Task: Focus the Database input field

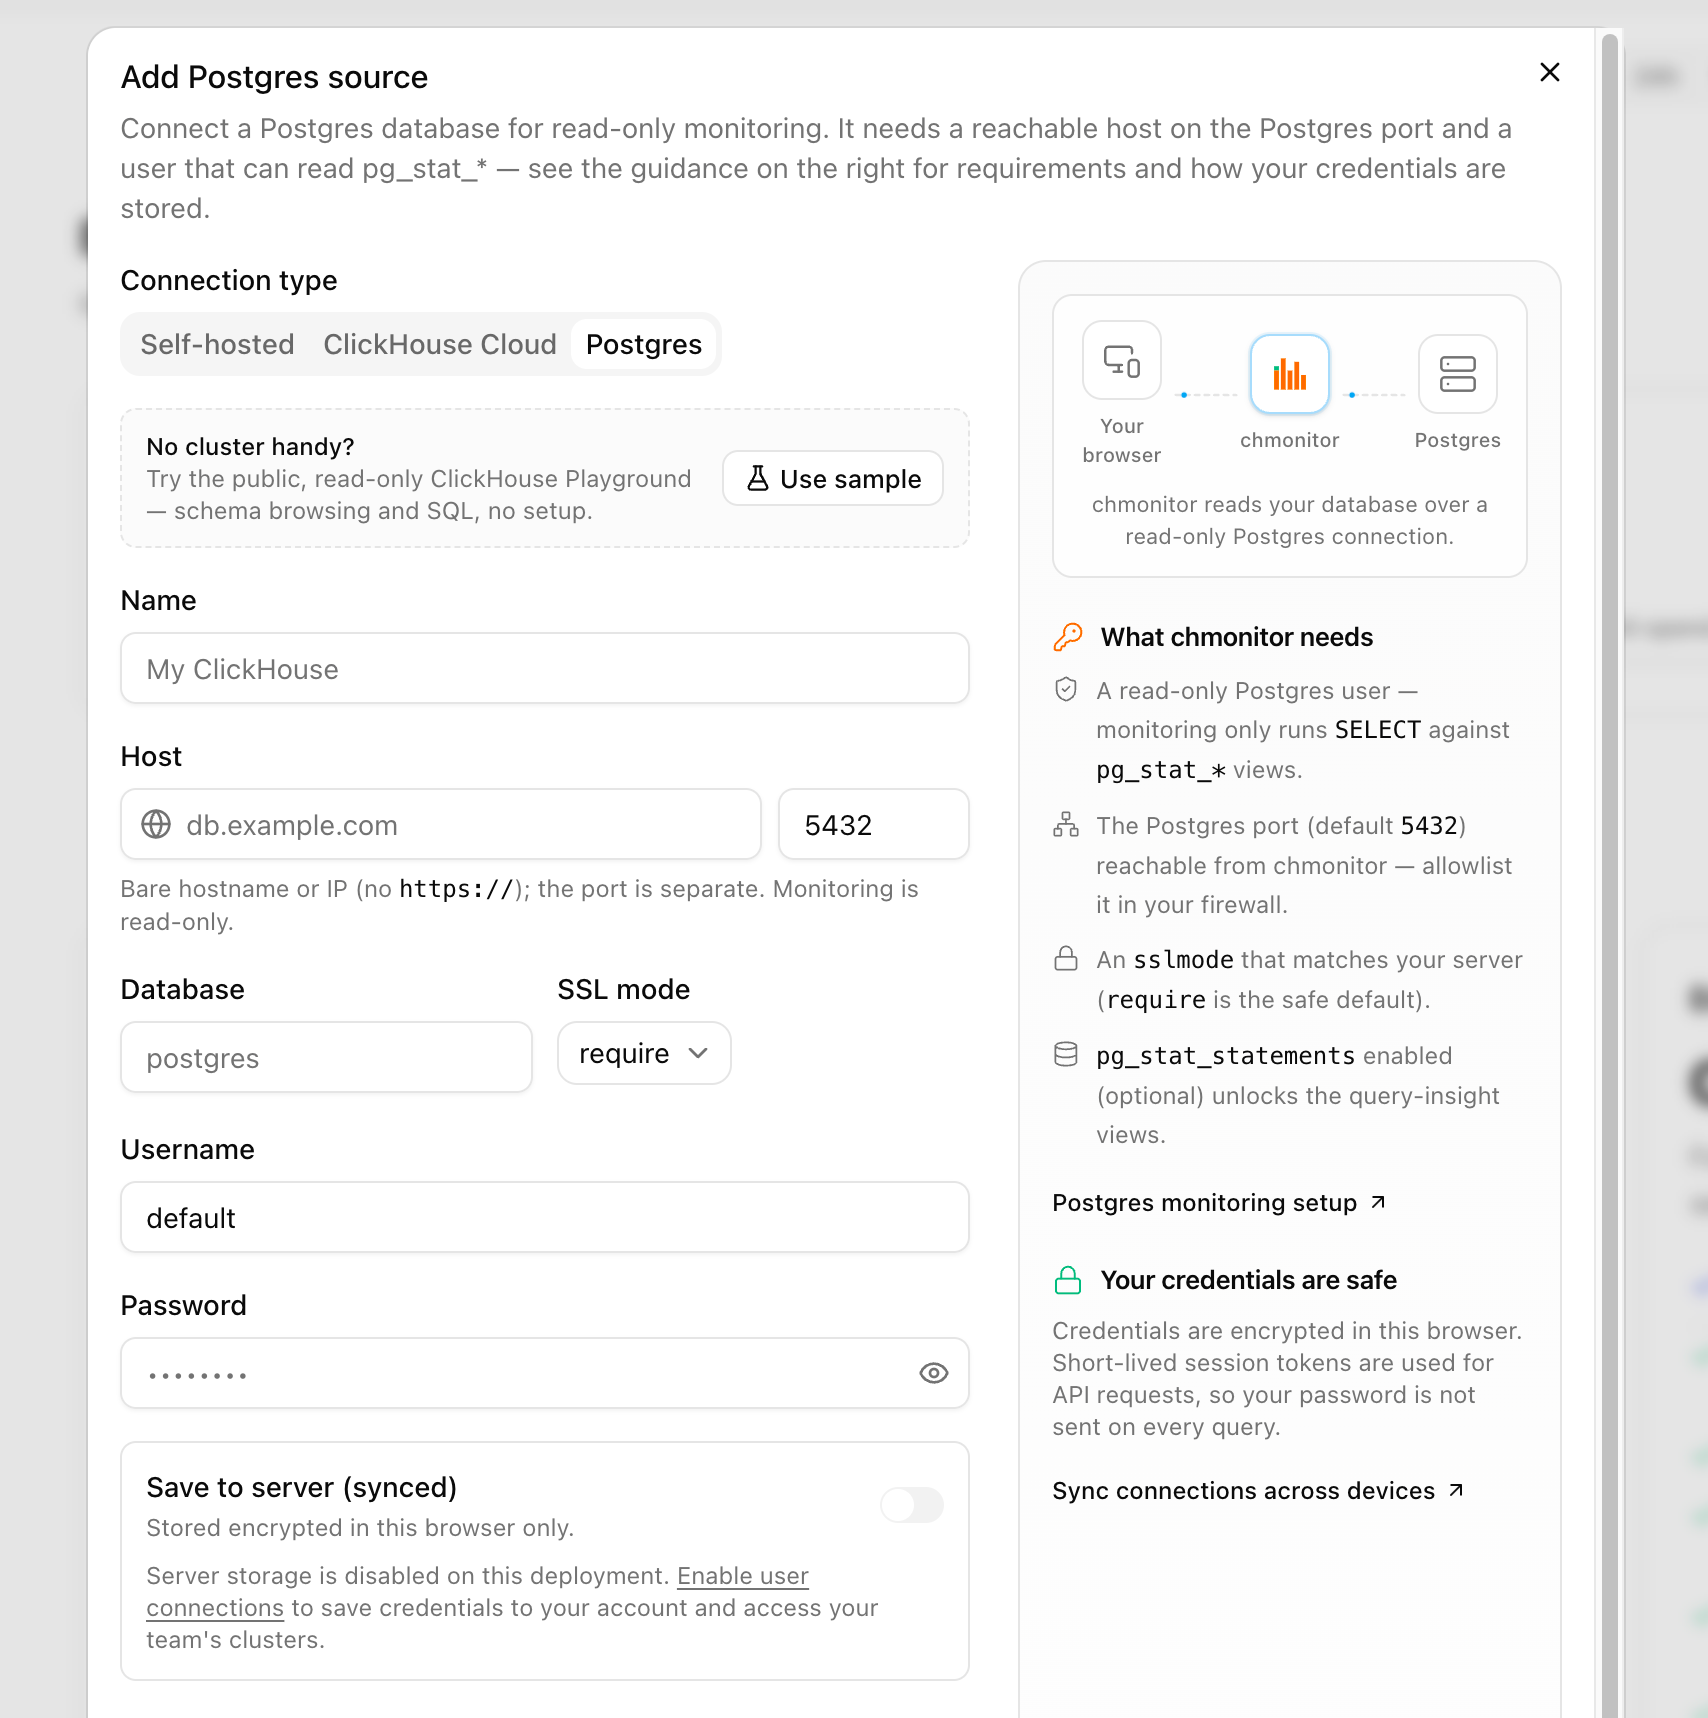Action: tap(326, 1057)
